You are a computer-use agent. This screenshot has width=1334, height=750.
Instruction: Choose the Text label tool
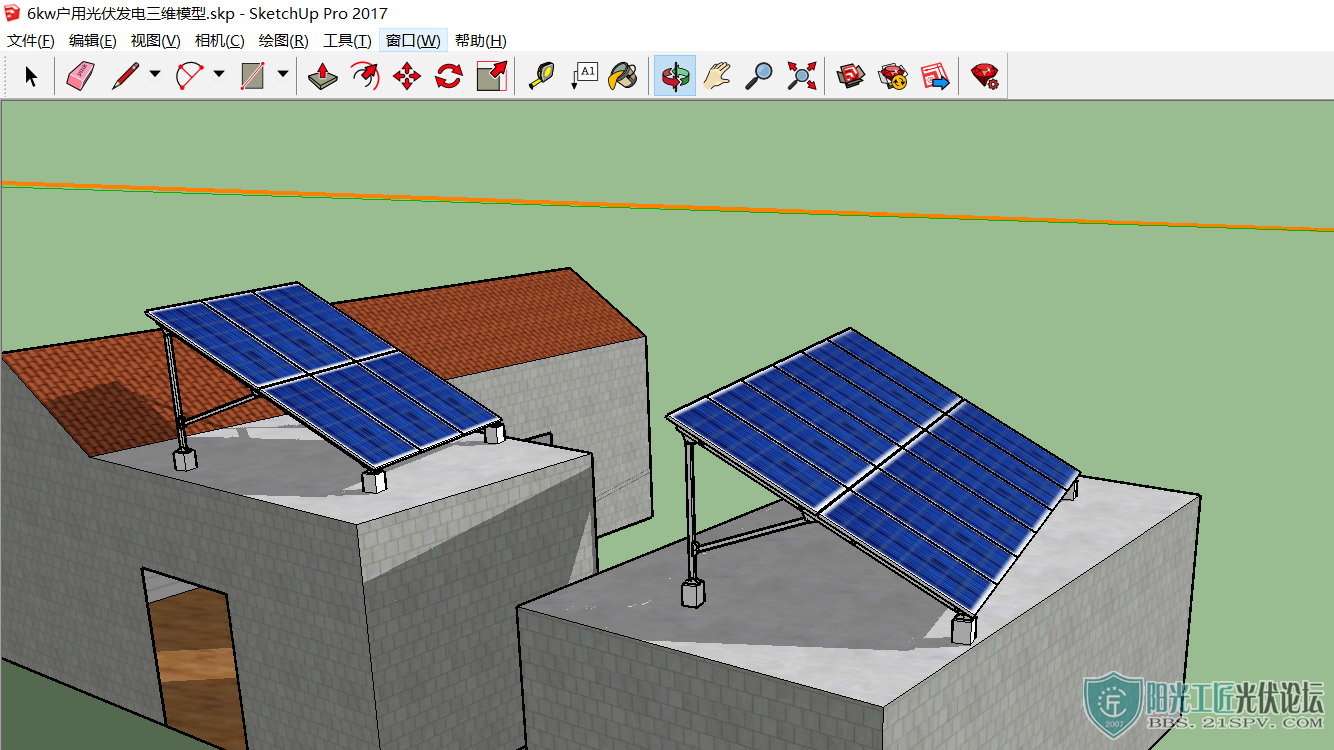tap(583, 76)
